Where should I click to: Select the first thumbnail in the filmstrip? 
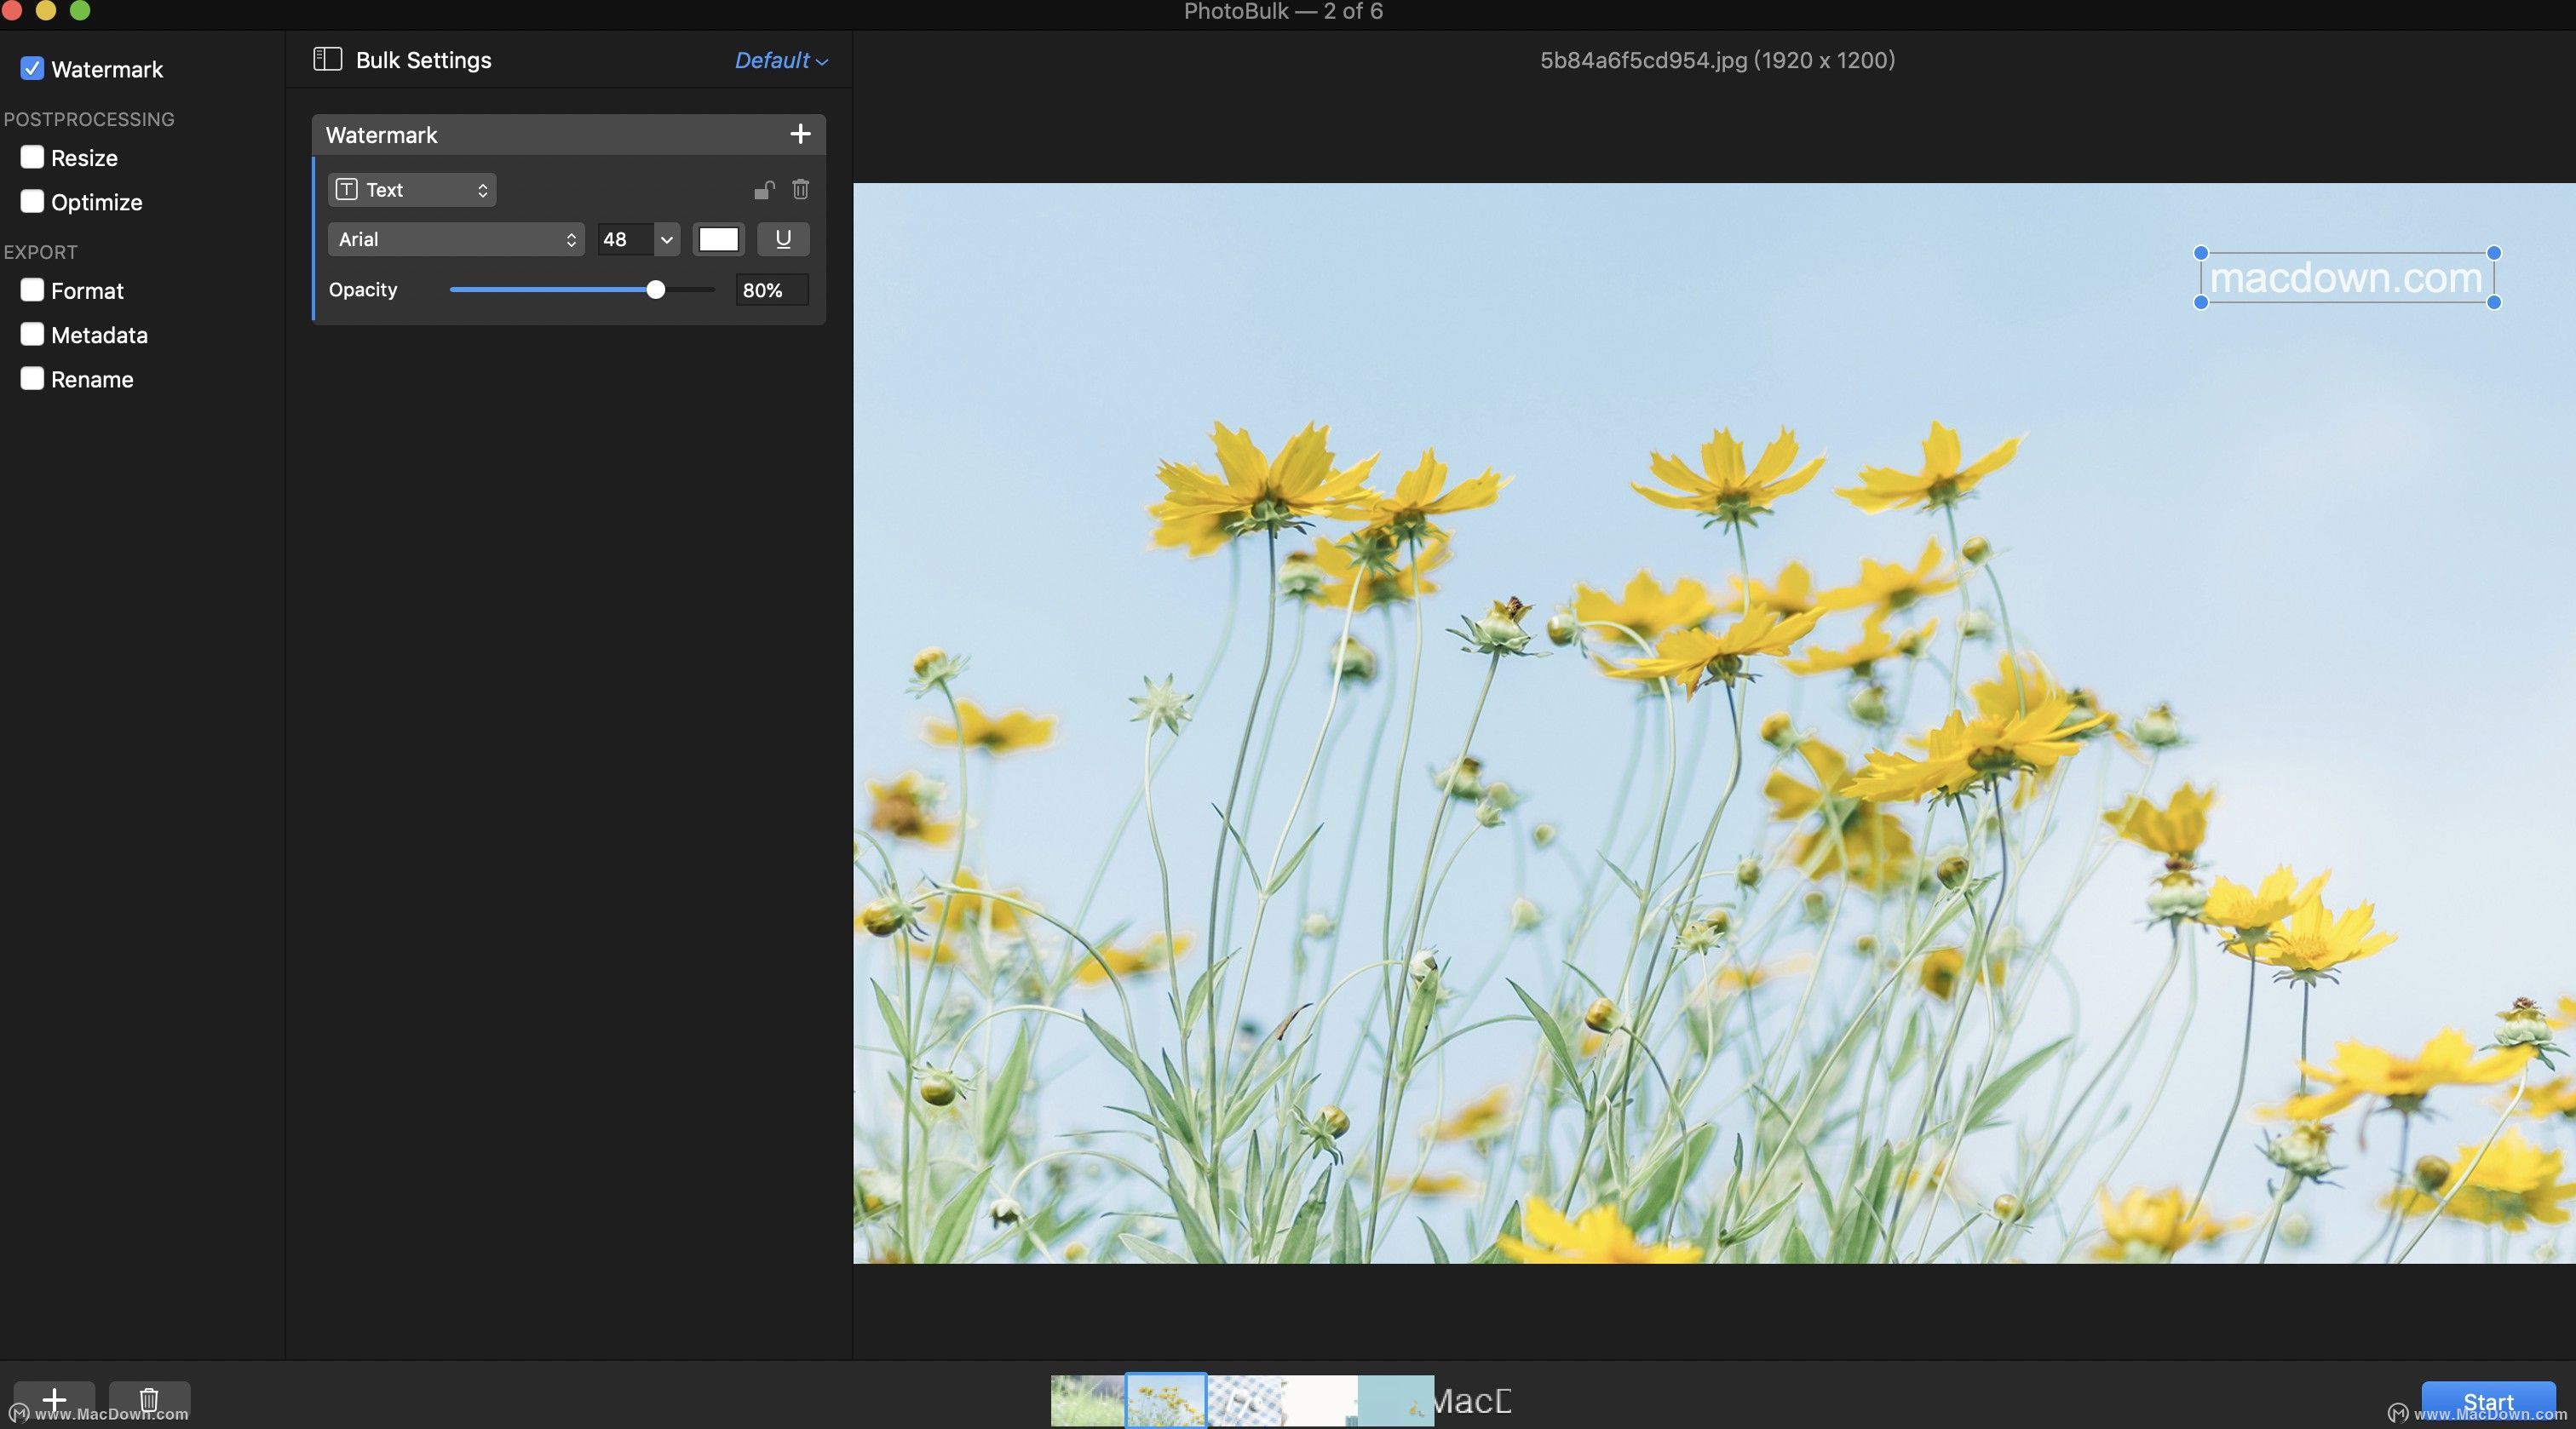click(1087, 1400)
